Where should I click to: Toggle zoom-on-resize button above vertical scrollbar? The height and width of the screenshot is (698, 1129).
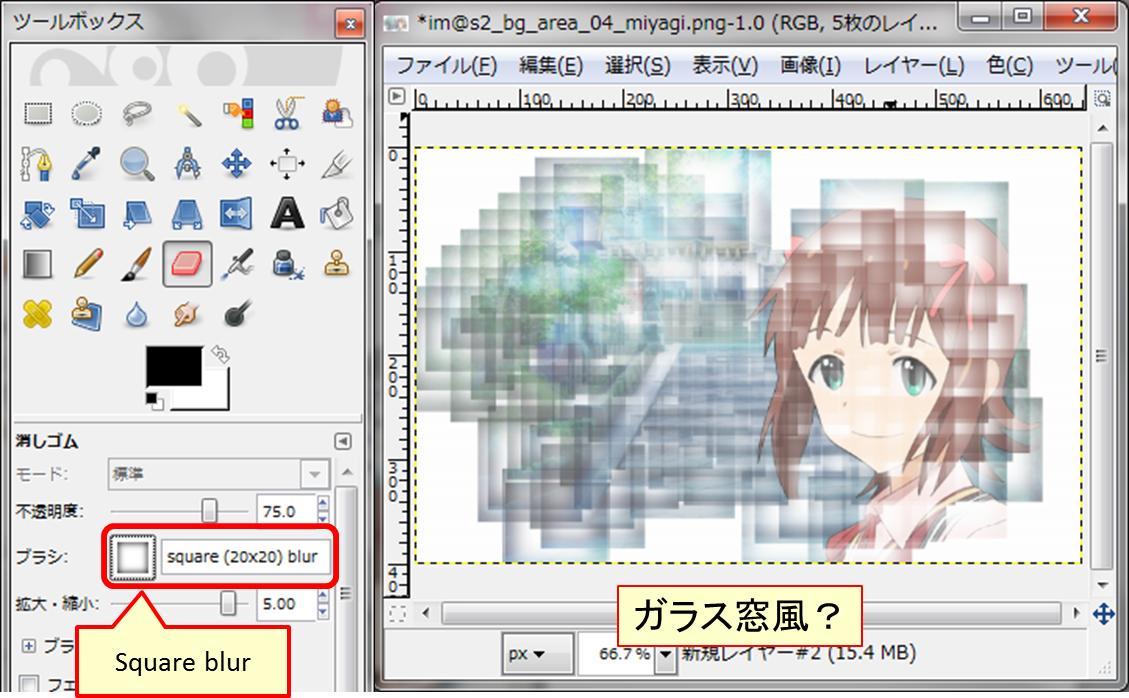pos(1102,97)
